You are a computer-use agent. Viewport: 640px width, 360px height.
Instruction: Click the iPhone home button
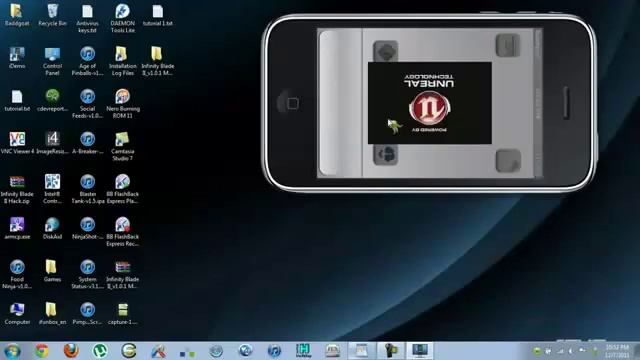click(x=293, y=103)
